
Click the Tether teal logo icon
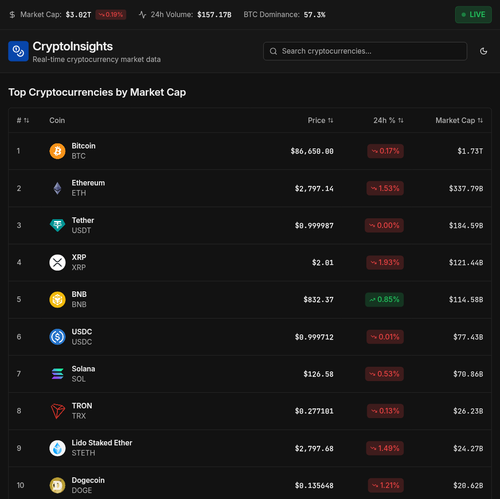(57, 225)
